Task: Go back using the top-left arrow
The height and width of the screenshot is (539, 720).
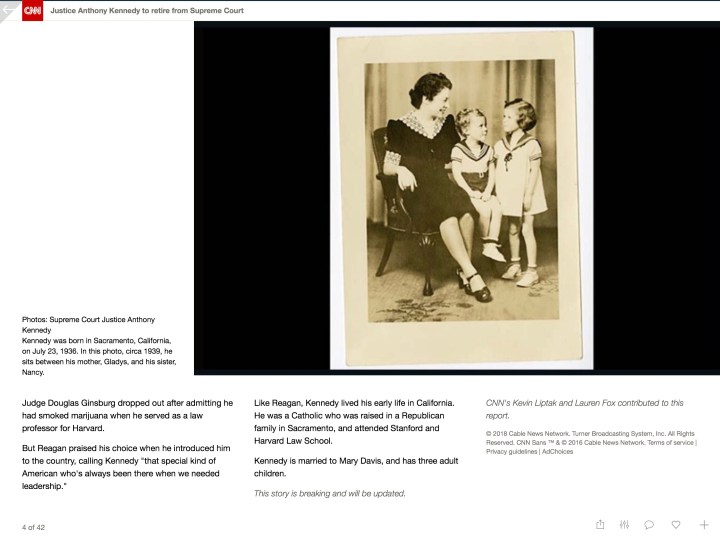Action: (x=9, y=10)
